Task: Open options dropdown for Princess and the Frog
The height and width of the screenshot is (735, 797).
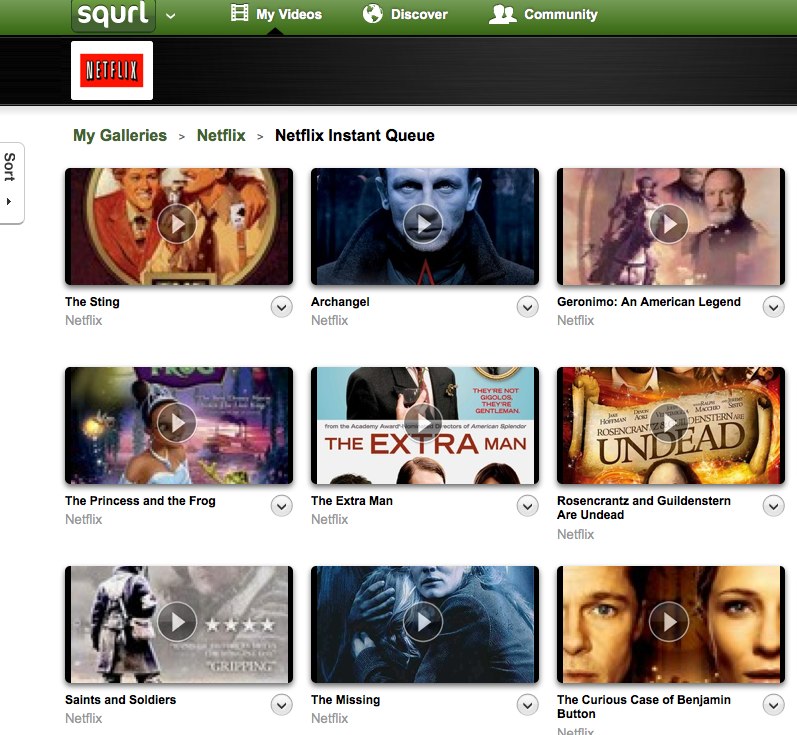Action: (282, 506)
